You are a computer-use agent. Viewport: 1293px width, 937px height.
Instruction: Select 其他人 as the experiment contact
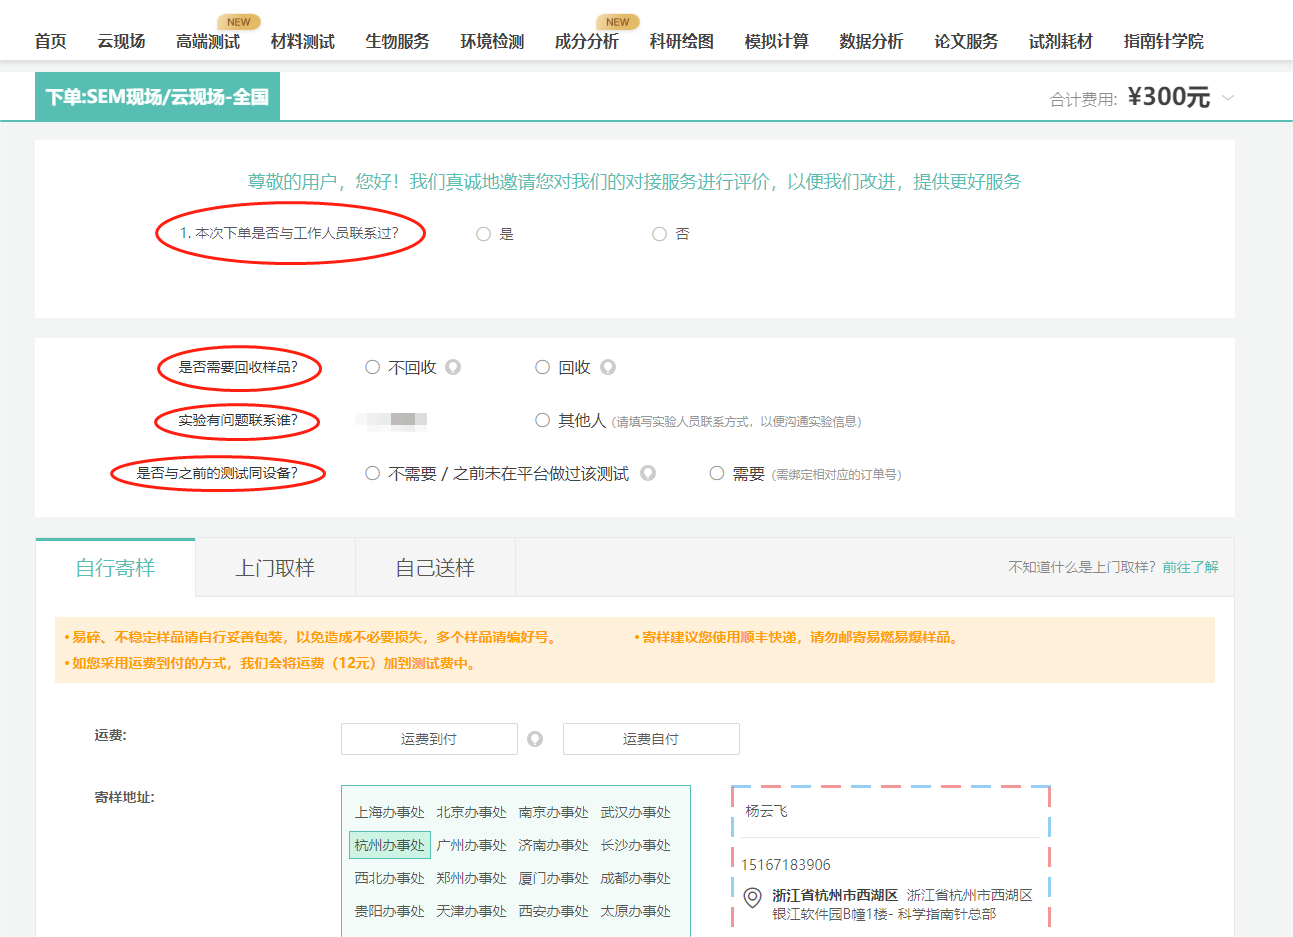(543, 420)
